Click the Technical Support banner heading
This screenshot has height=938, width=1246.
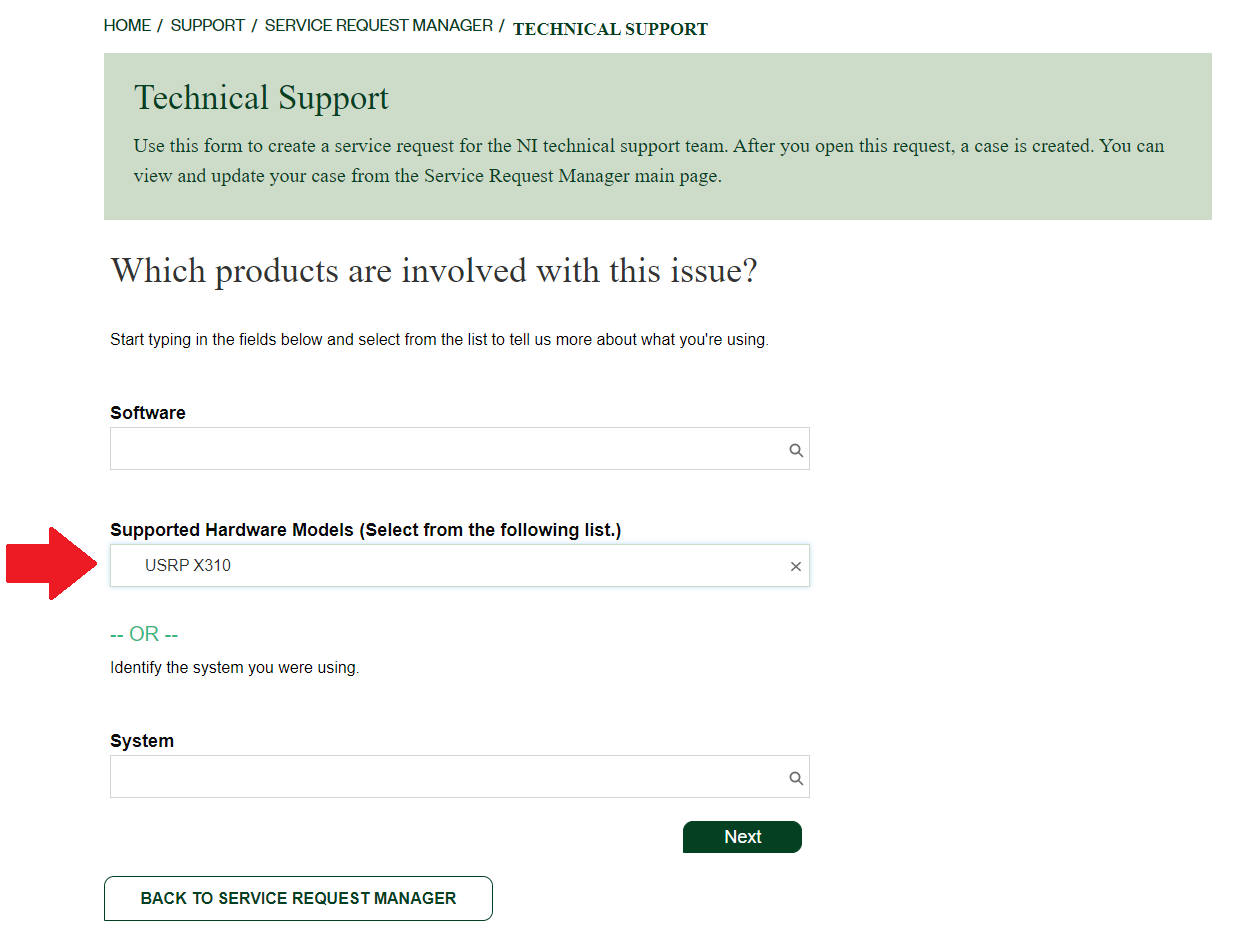tap(261, 98)
